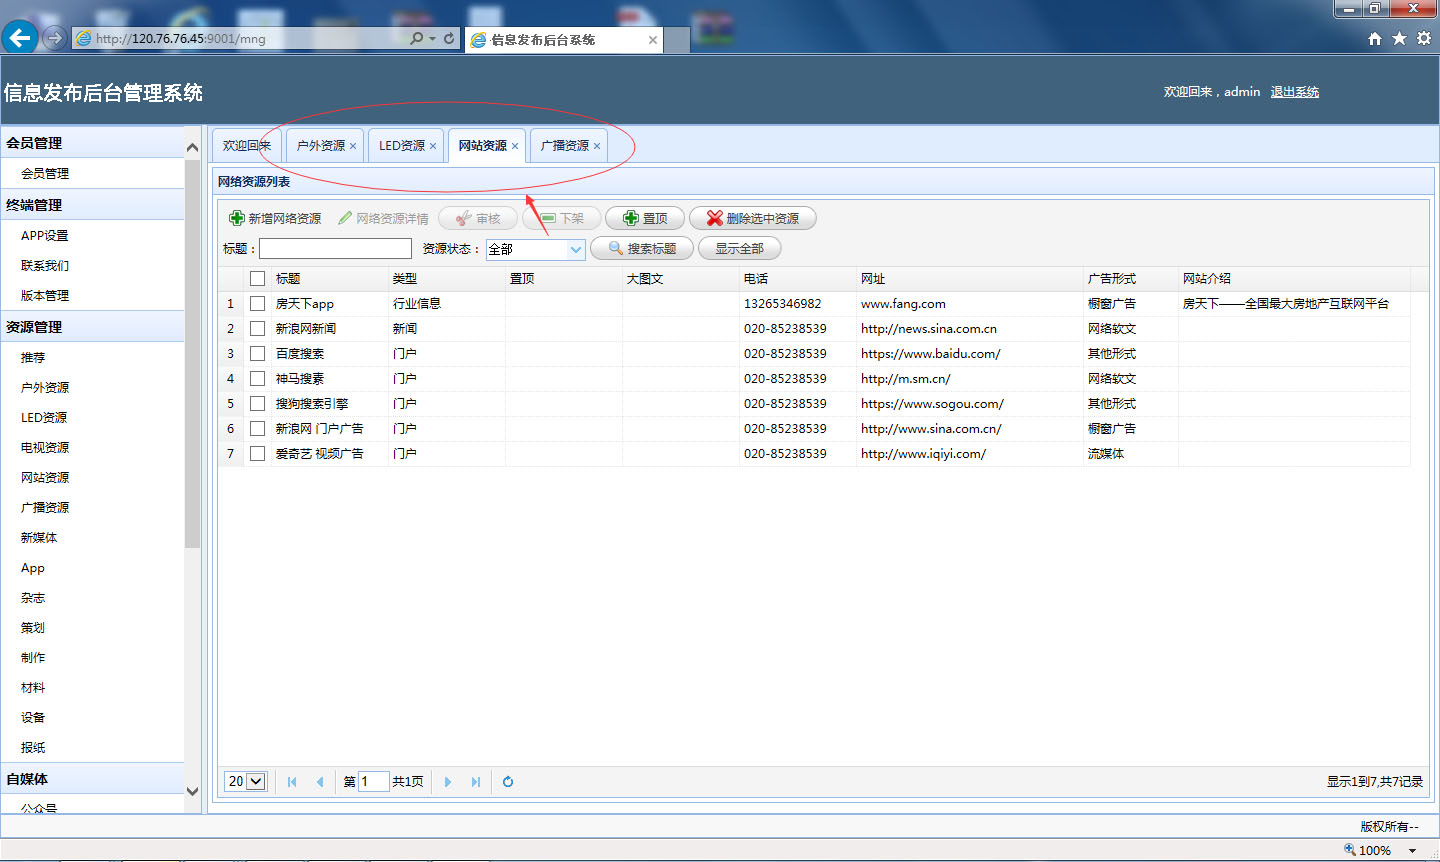
Task: Check the 房天下app row checkbox
Action: coord(257,304)
